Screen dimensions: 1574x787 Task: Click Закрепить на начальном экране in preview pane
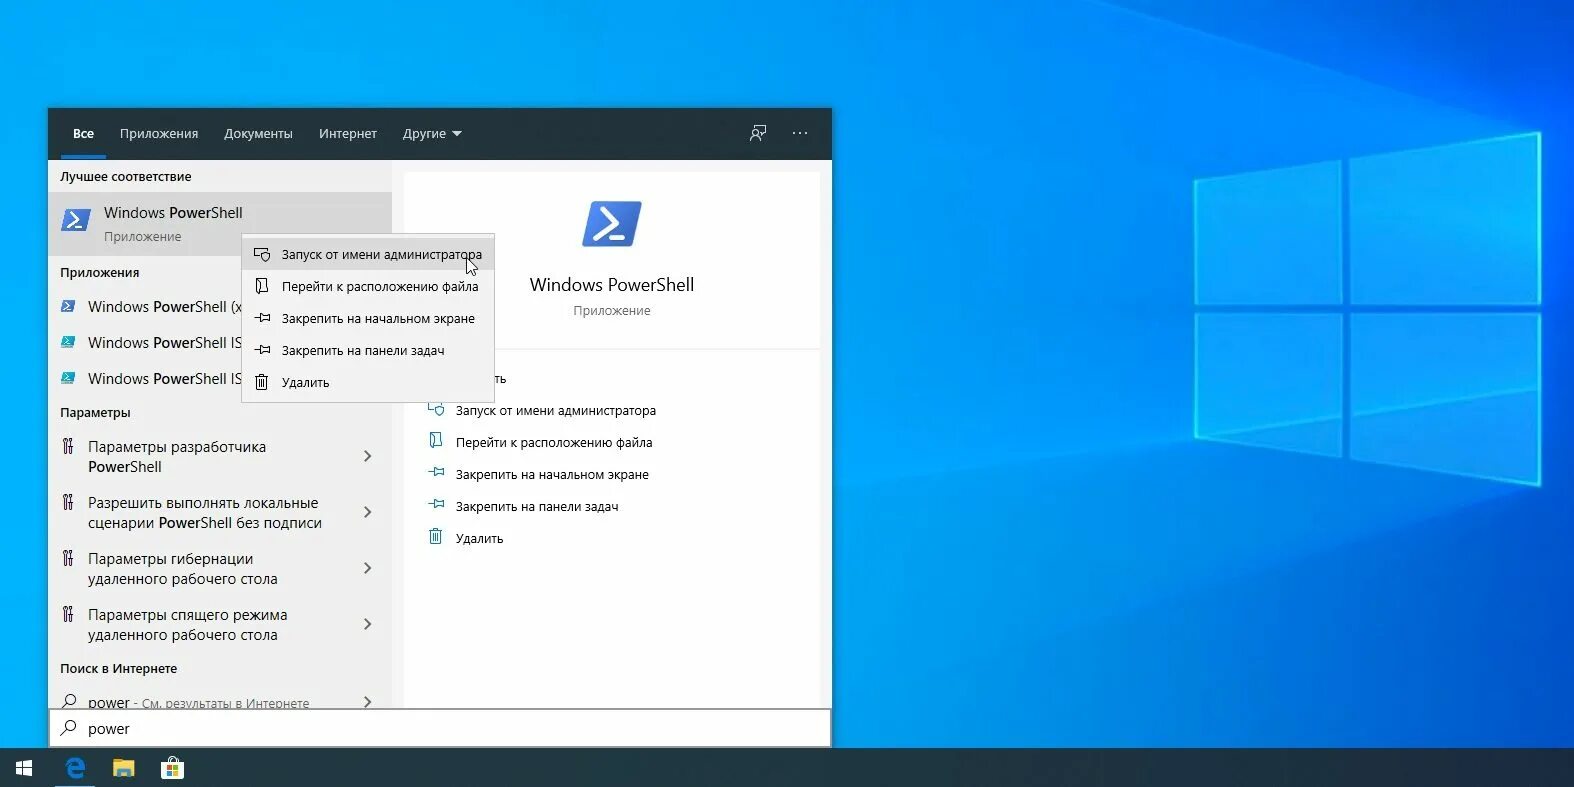552,474
